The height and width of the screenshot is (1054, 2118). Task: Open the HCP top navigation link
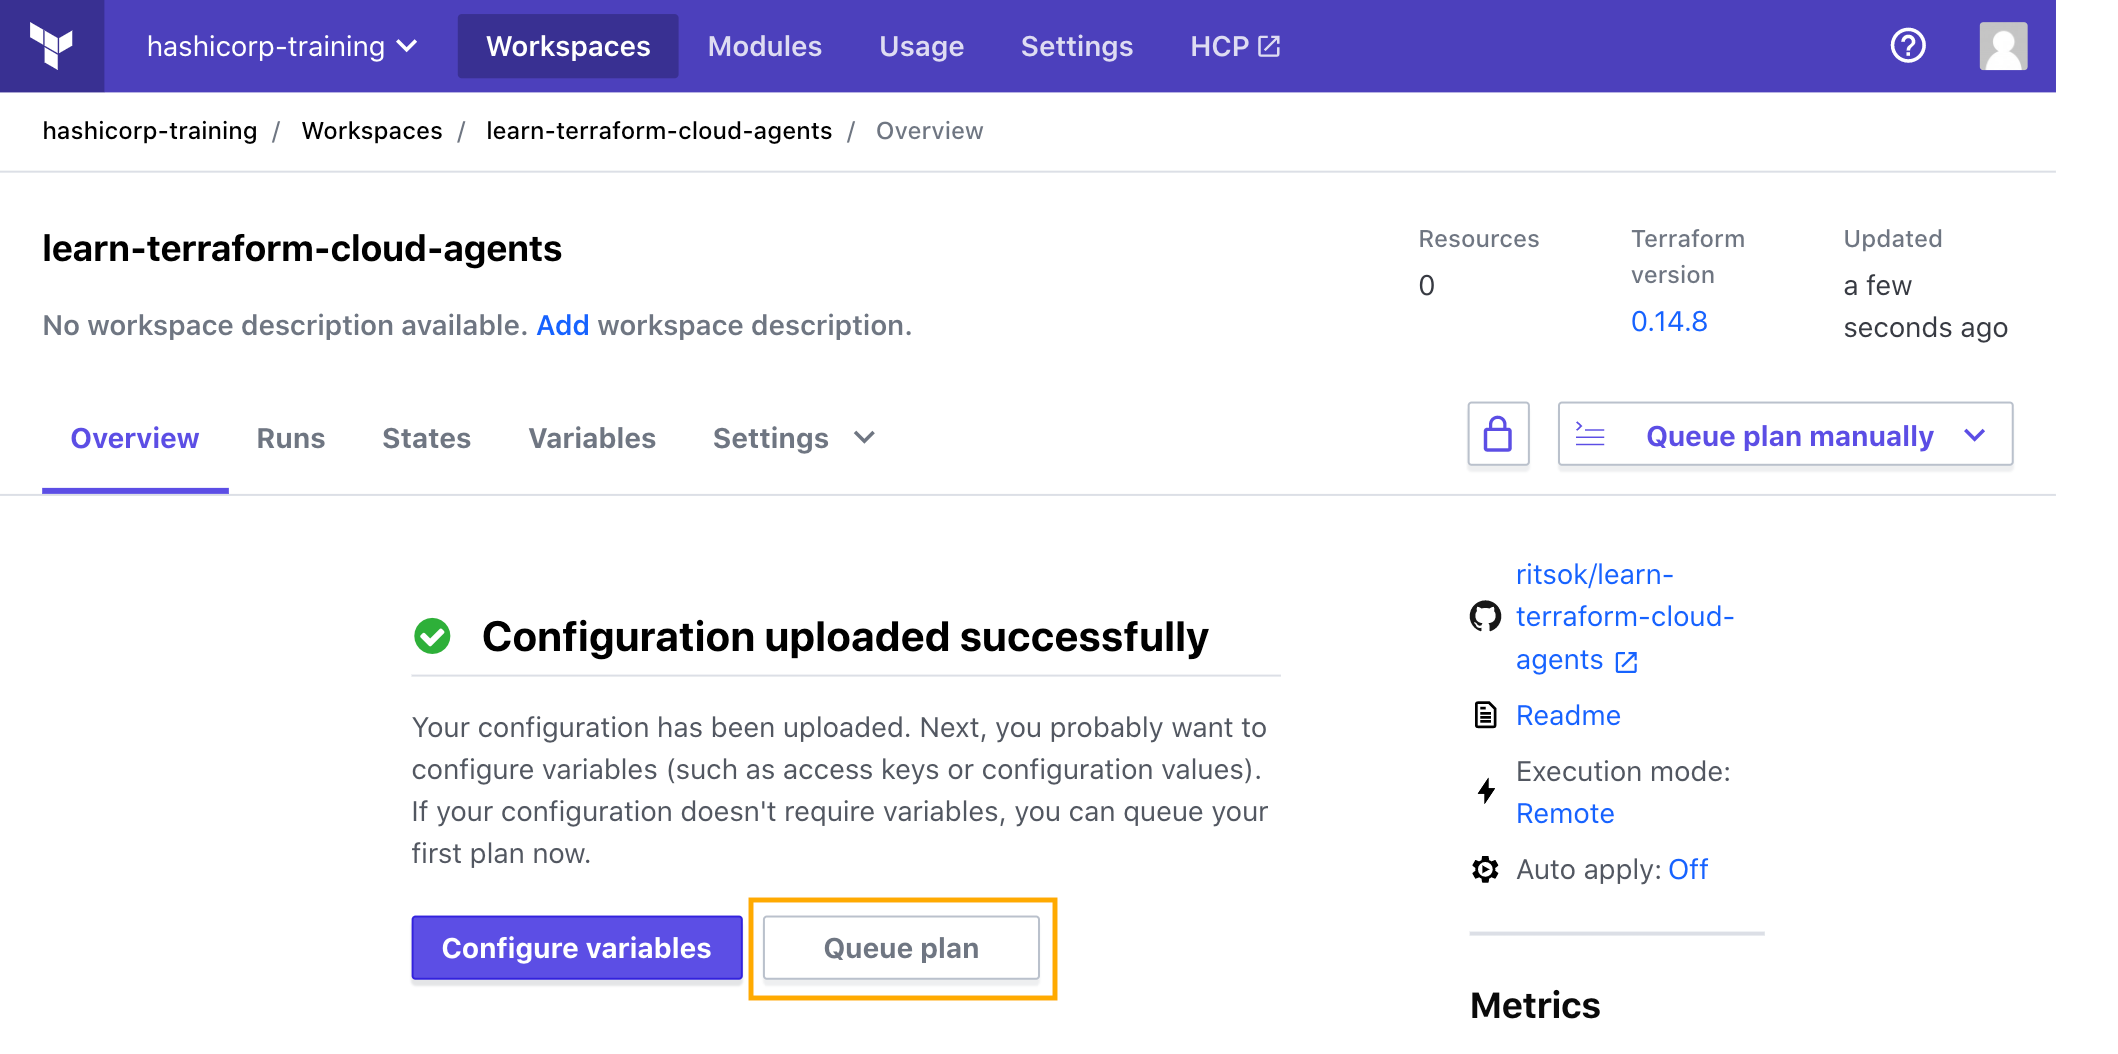(x=1235, y=46)
